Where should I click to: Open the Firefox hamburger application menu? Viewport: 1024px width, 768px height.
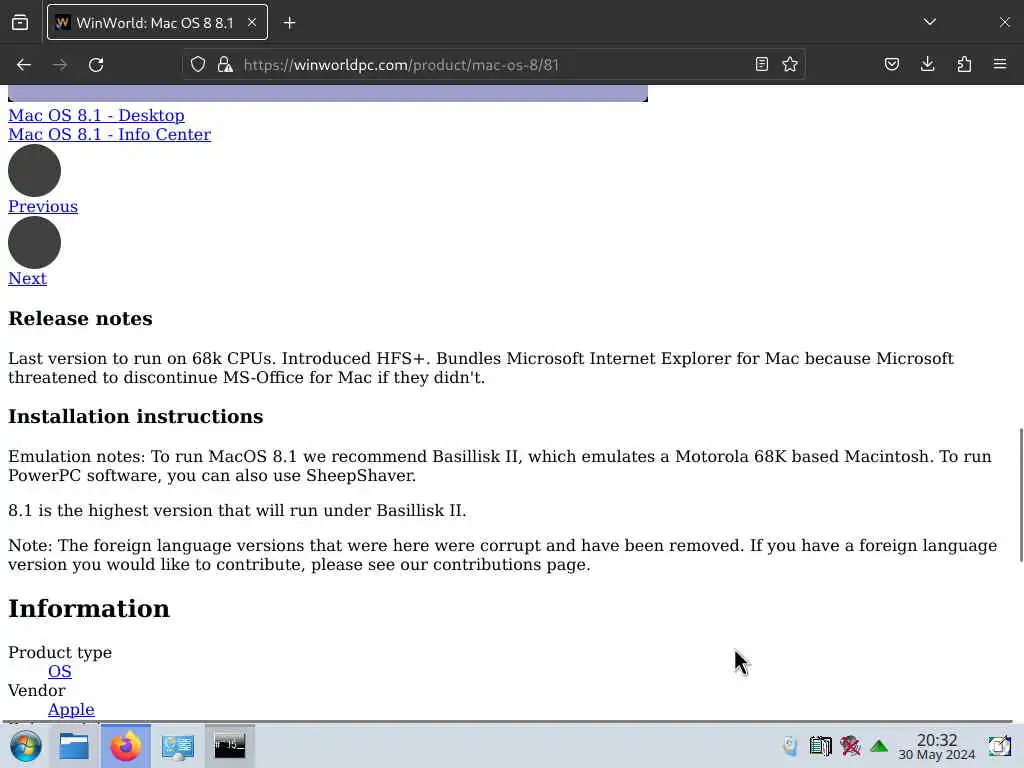pos(1000,64)
